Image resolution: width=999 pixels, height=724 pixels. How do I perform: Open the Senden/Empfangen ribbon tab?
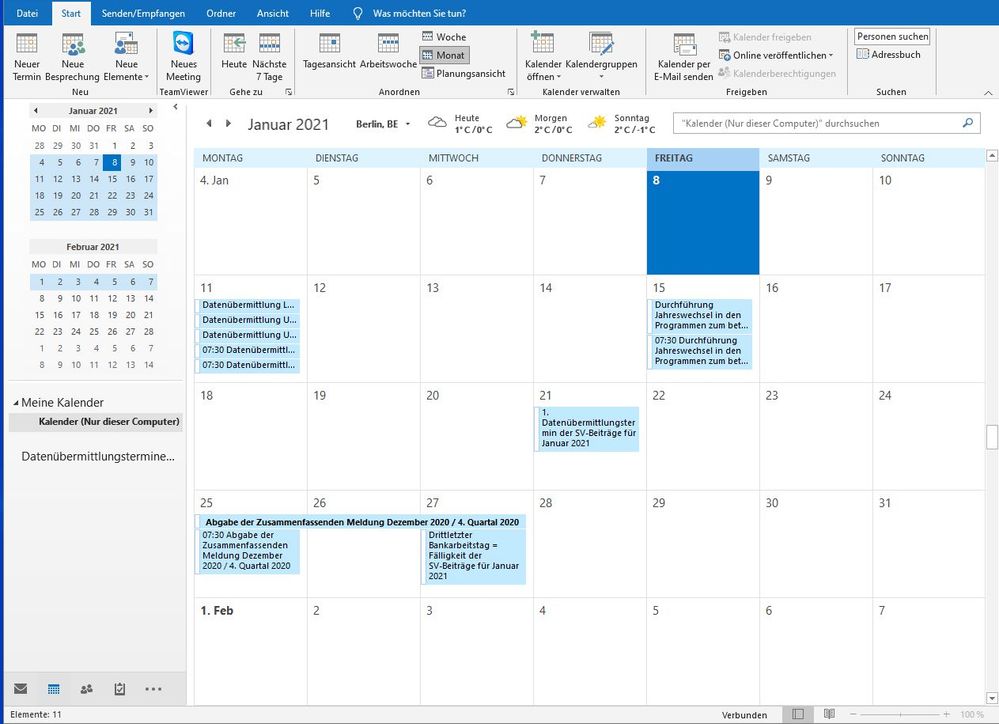coord(145,13)
